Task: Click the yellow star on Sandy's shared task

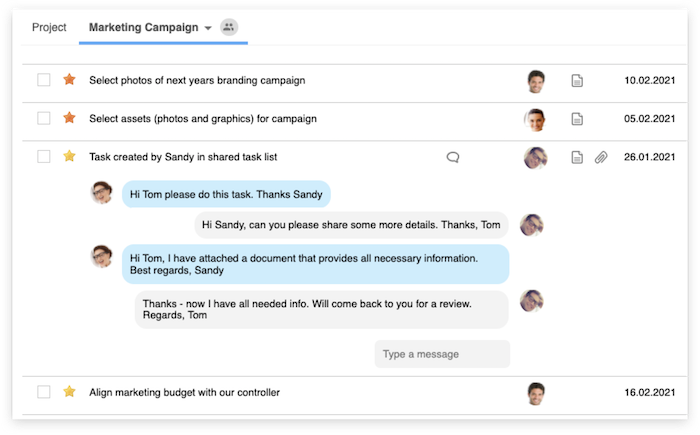Action: point(69,156)
